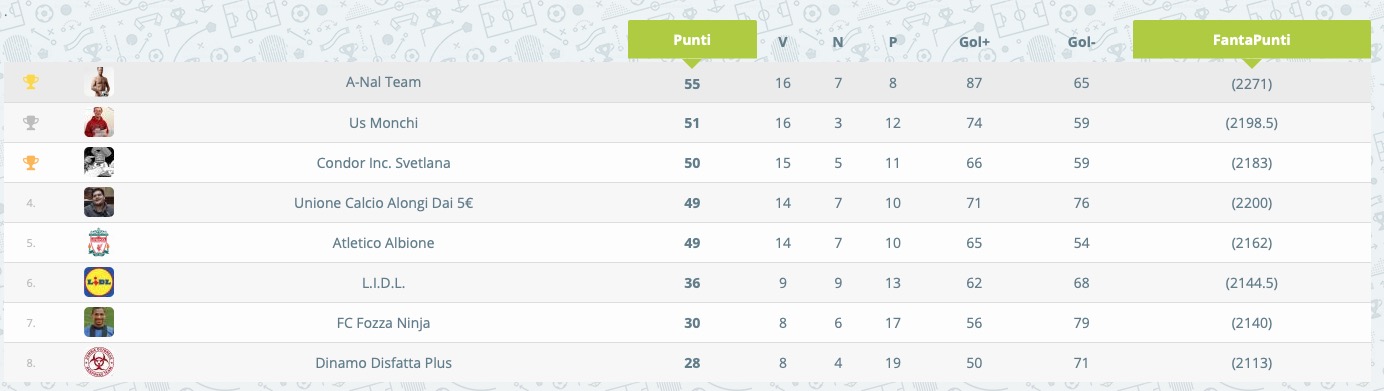Click the trophy icon next to Condor Inc. Svetlana

pyautogui.click(x=31, y=162)
